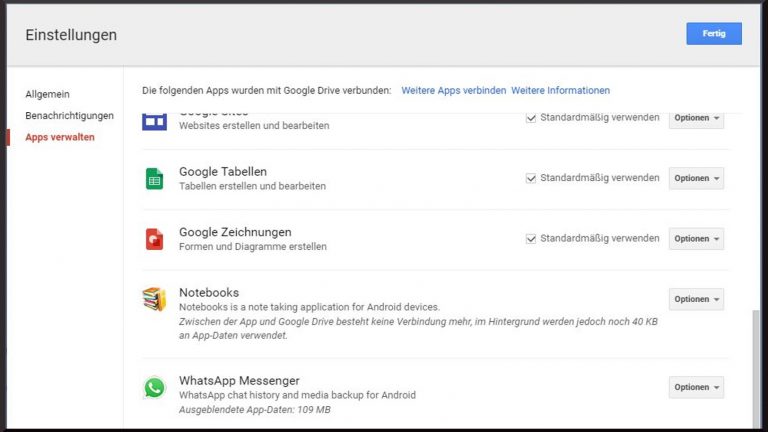
Task: Open Optionen dropdown for Google Sites
Action: pyautogui.click(x=696, y=118)
